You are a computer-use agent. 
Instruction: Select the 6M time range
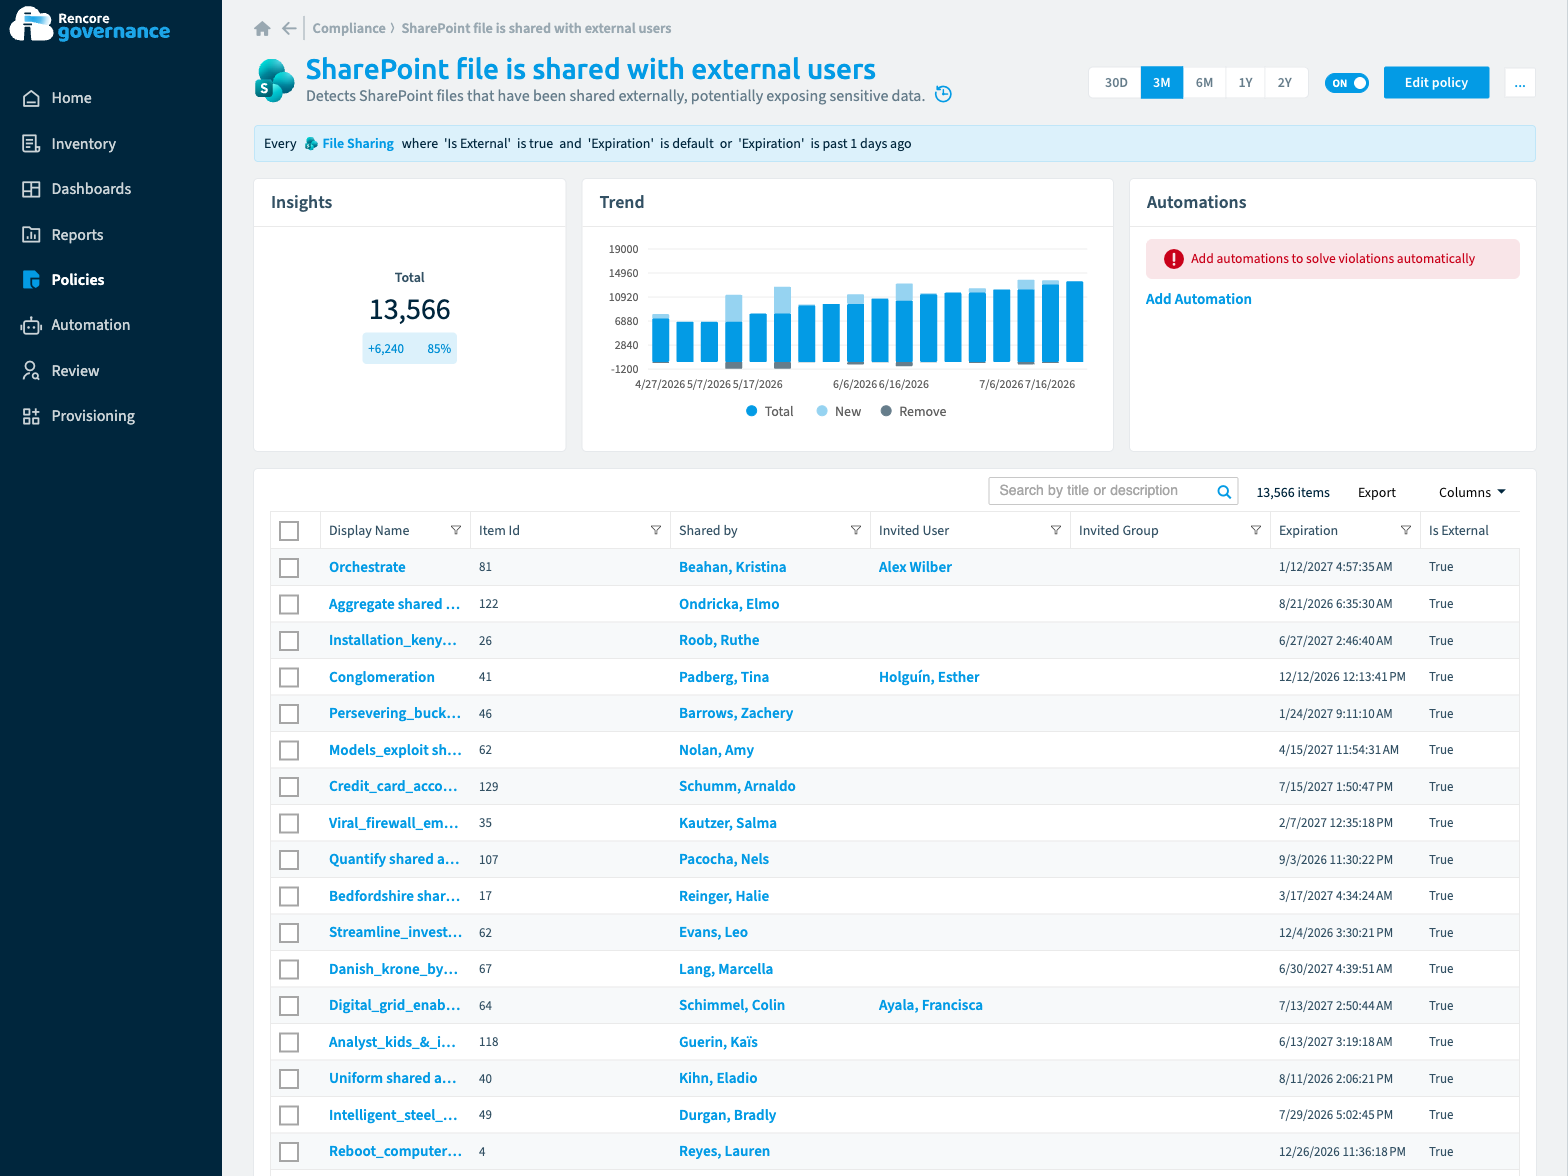(x=1204, y=83)
